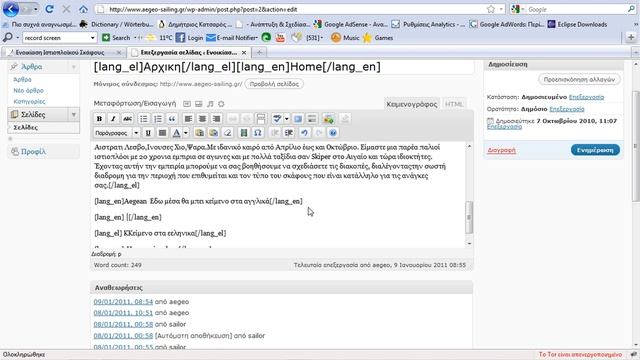
Task: Paste from Word icon
Action: pyautogui.click(x=213, y=133)
